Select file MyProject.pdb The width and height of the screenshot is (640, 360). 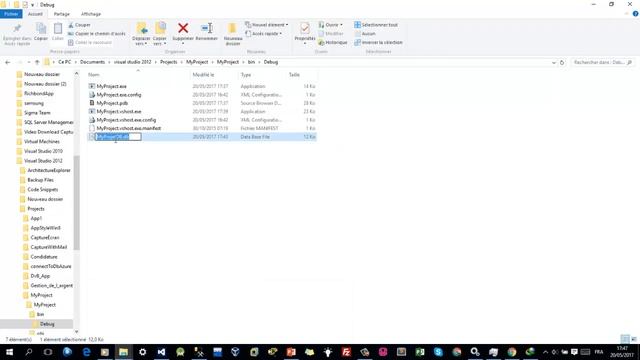click(x=112, y=103)
